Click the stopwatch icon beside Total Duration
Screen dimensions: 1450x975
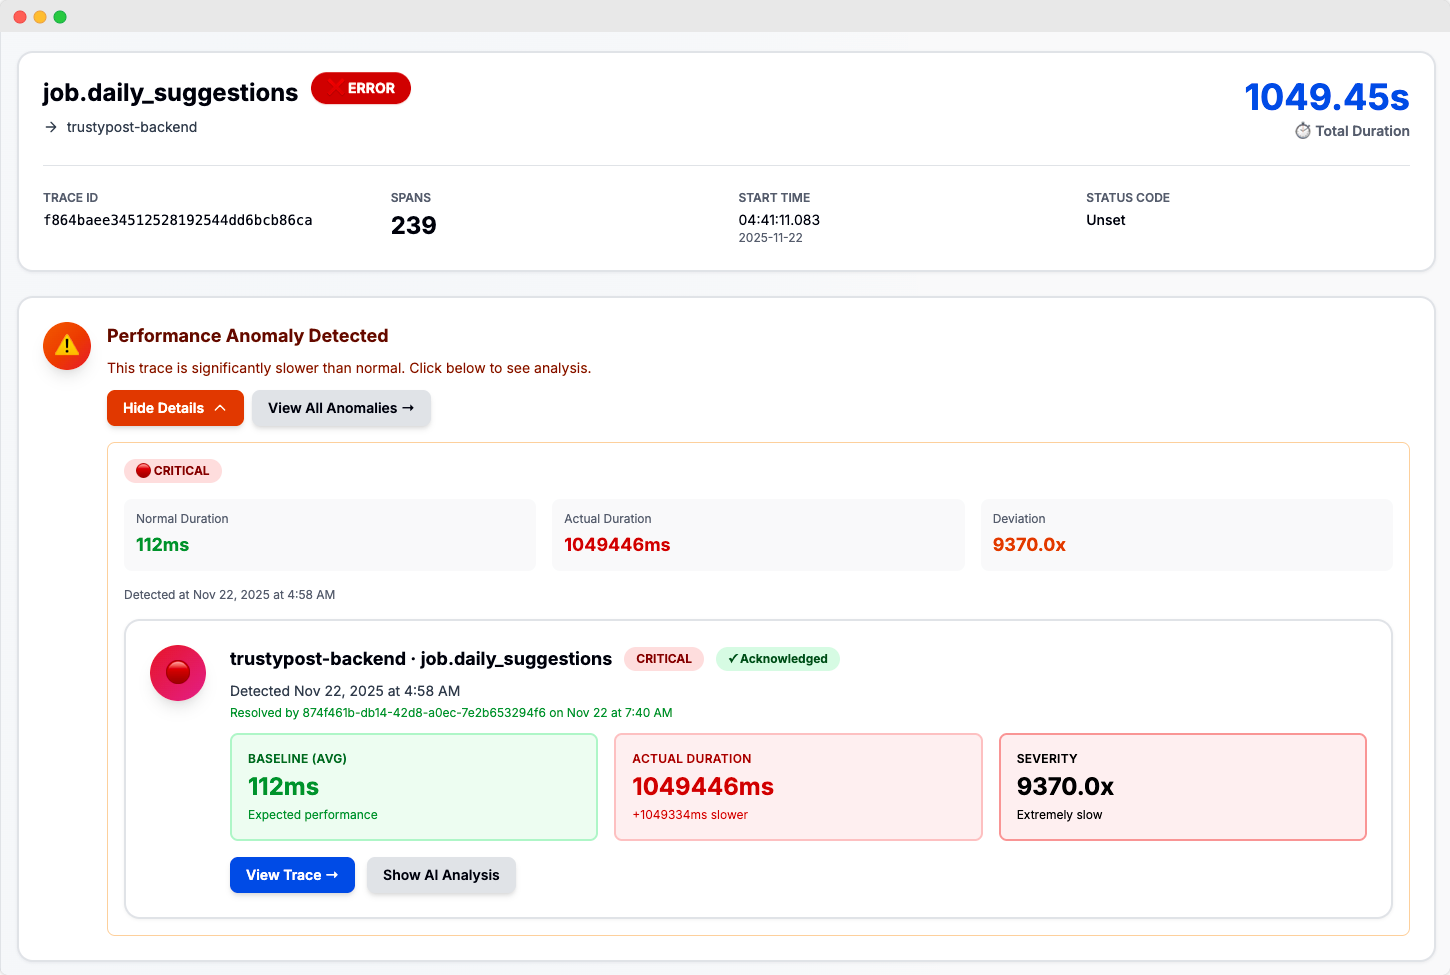pos(1302,131)
